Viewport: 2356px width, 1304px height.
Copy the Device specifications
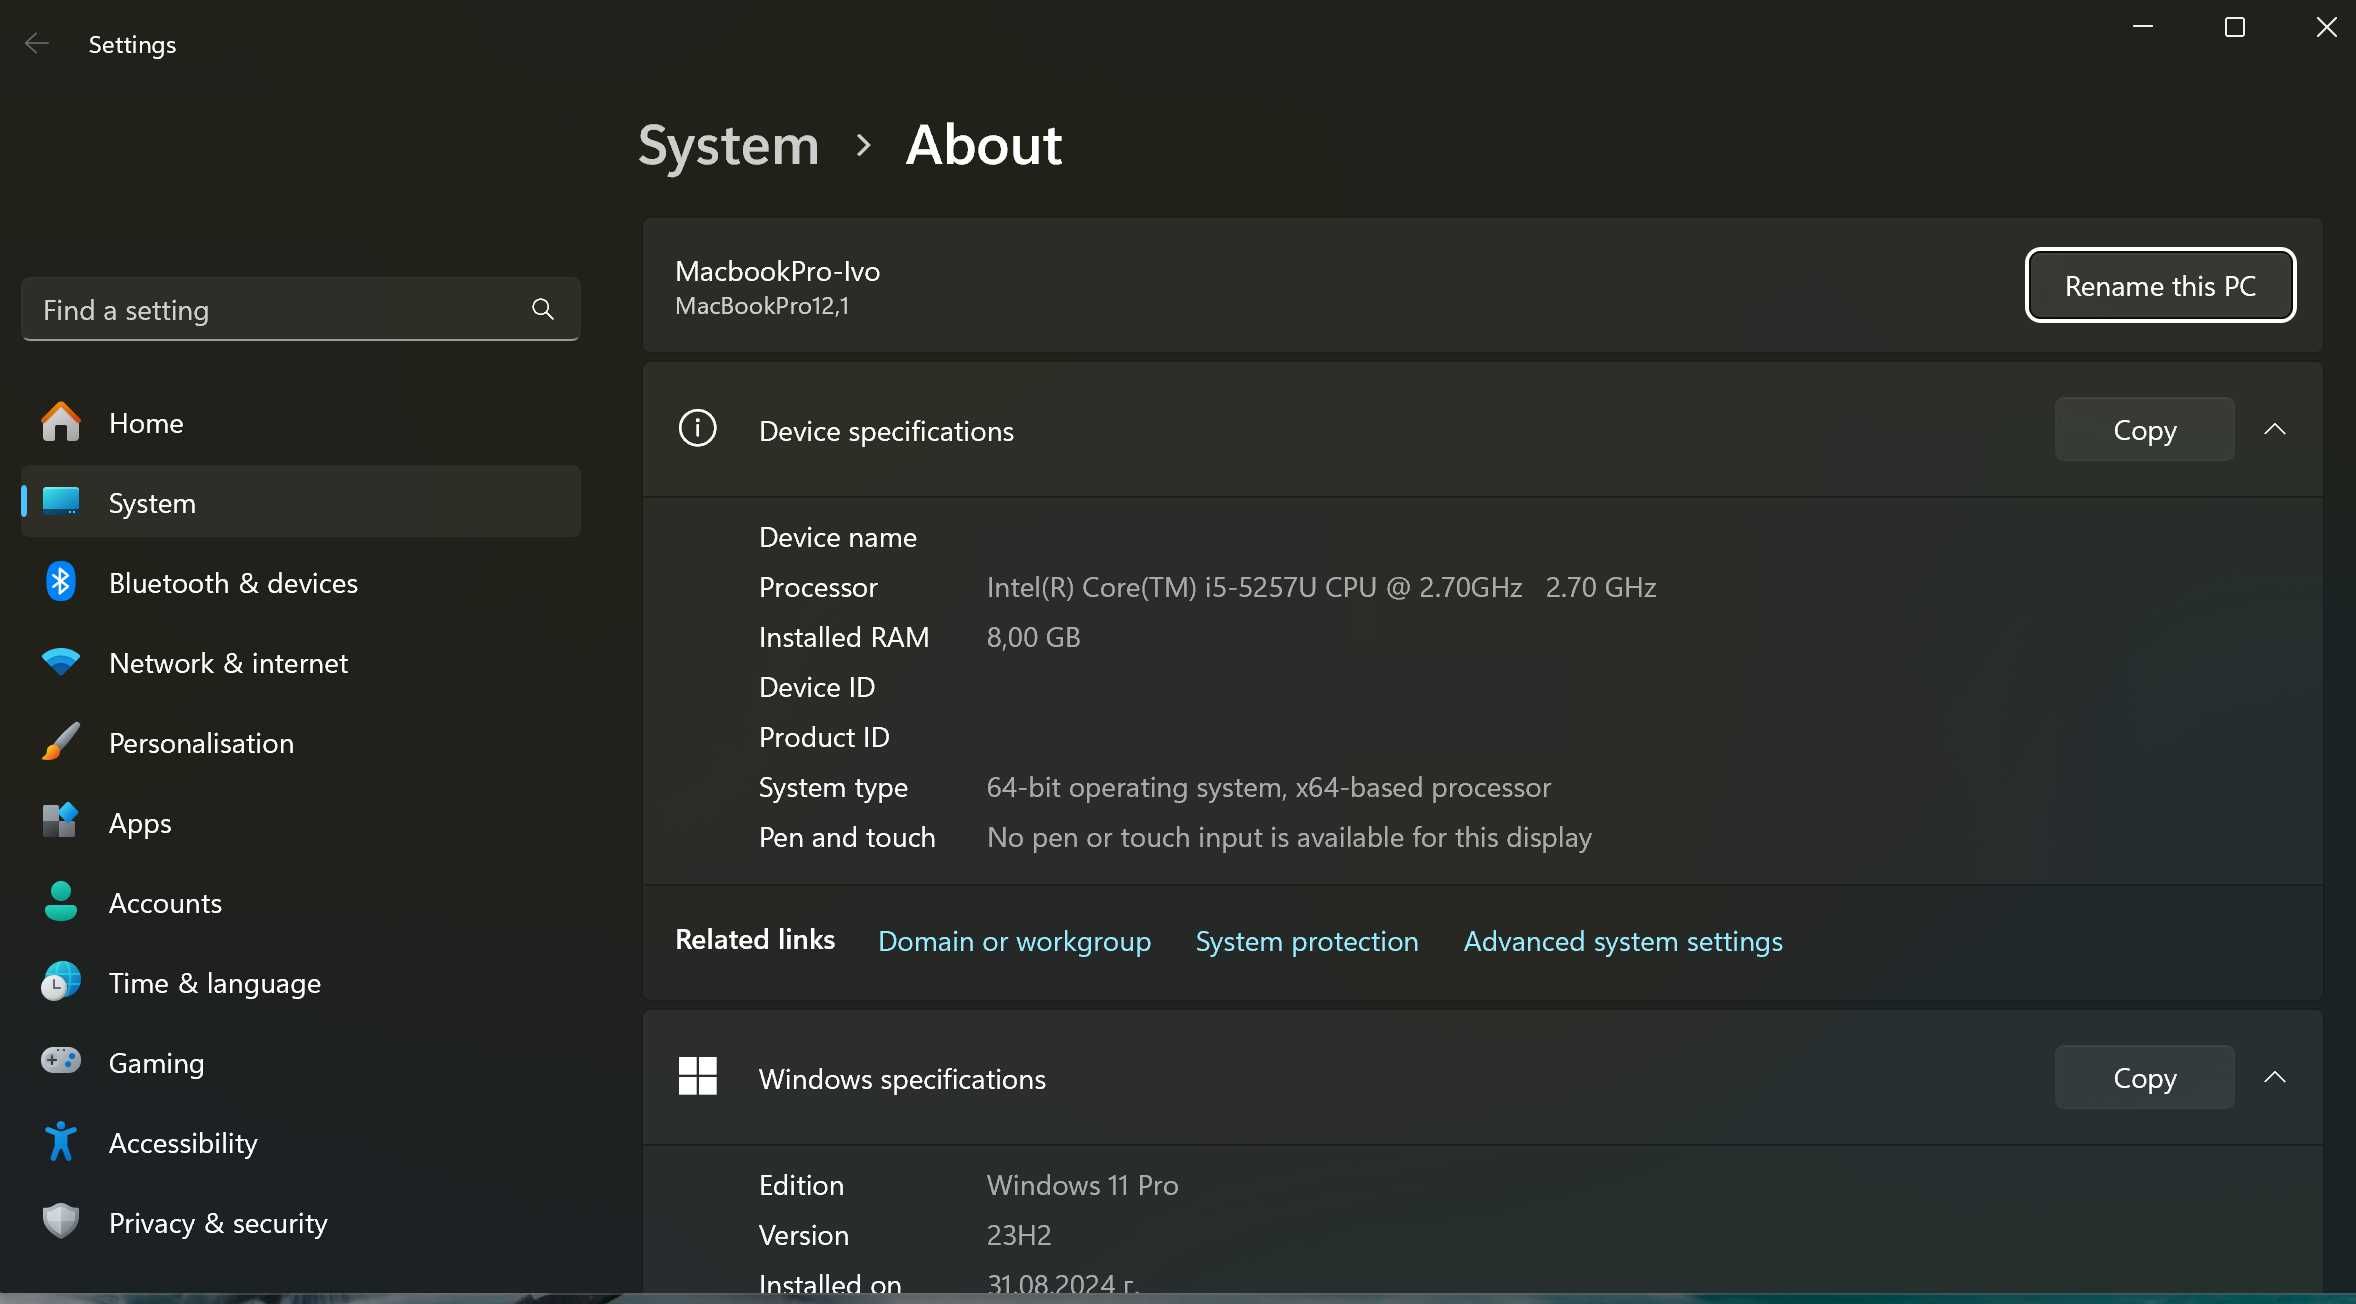click(x=2144, y=429)
